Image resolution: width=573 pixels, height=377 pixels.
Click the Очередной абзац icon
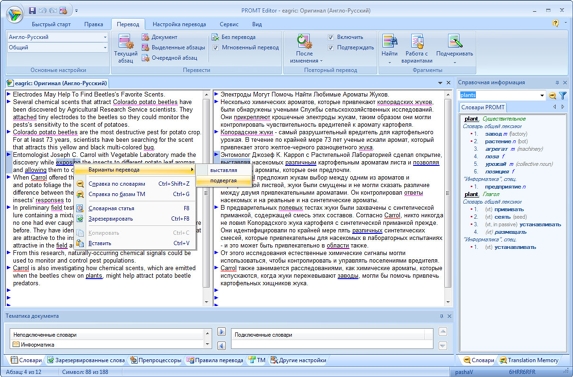point(145,58)
